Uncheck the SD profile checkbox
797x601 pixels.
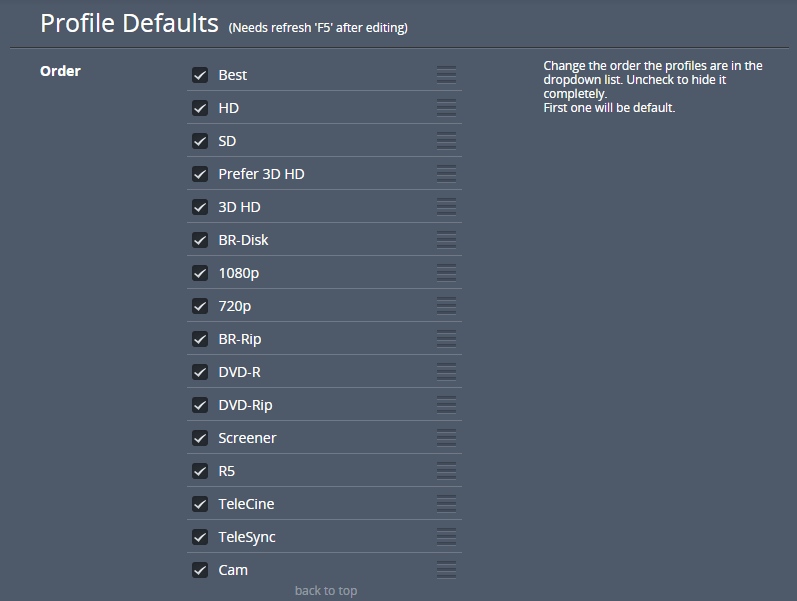tap(200, 141)
